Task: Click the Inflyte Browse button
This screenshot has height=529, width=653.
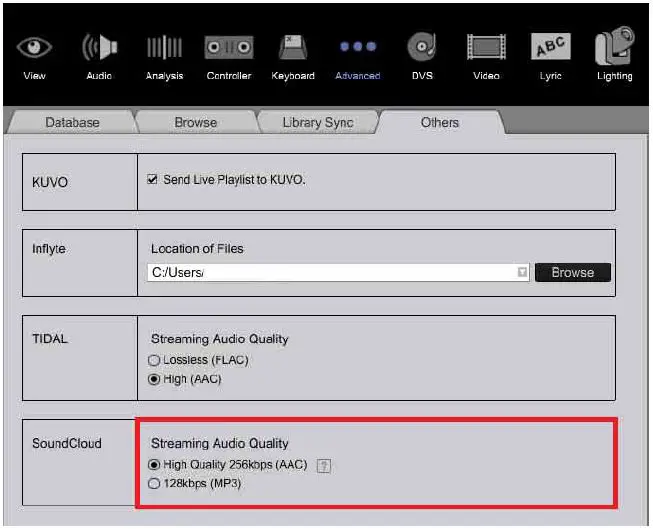Action: pos(573,272)
